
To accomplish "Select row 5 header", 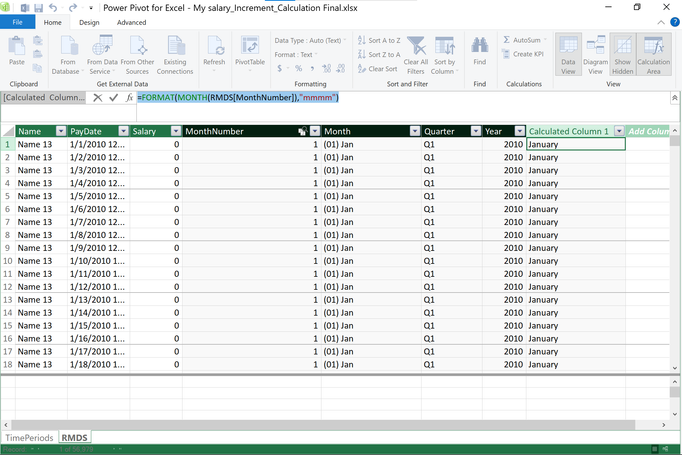I will pyautogui.click(x=7, y=196).
